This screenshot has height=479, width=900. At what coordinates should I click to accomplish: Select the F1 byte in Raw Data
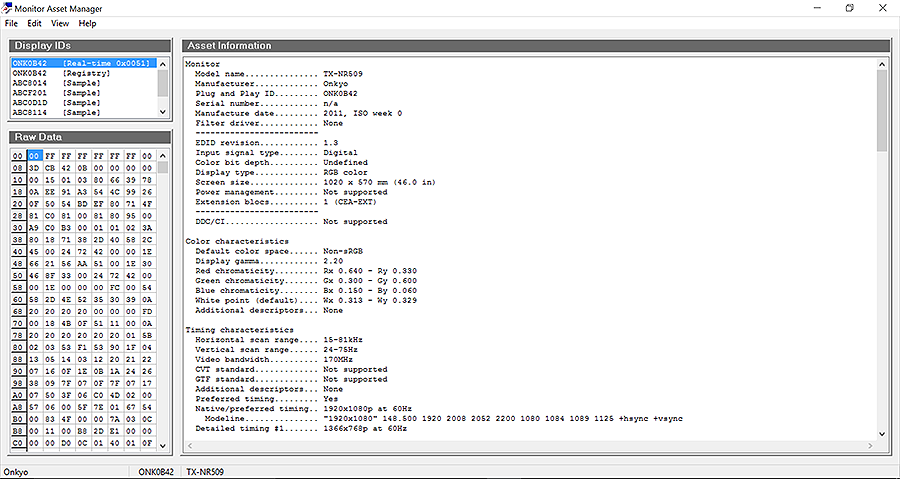coord(83,347)
